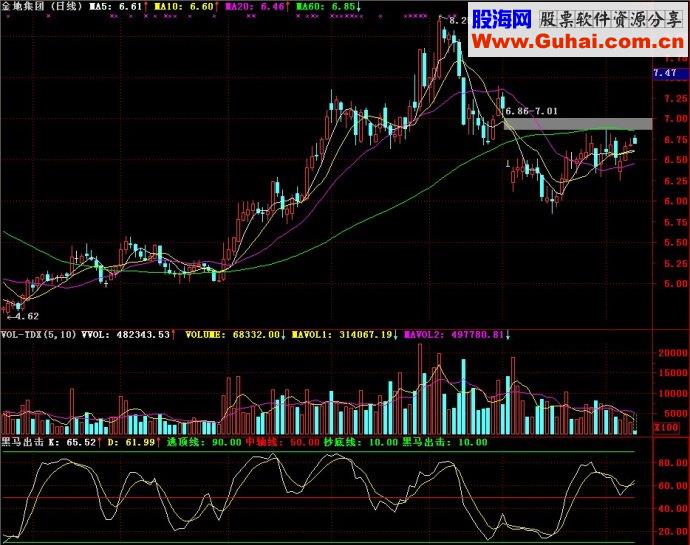The height and width of the screenshot is (545, 690).
Task: Select the VOLUME: 68332.00 readout
Action: pos(235,335)
